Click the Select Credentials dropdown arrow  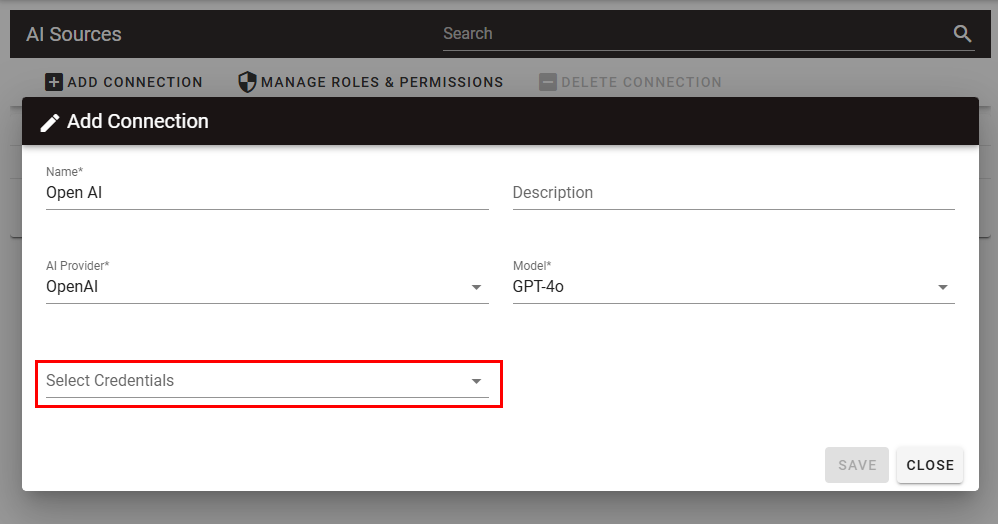click(476, 381)
